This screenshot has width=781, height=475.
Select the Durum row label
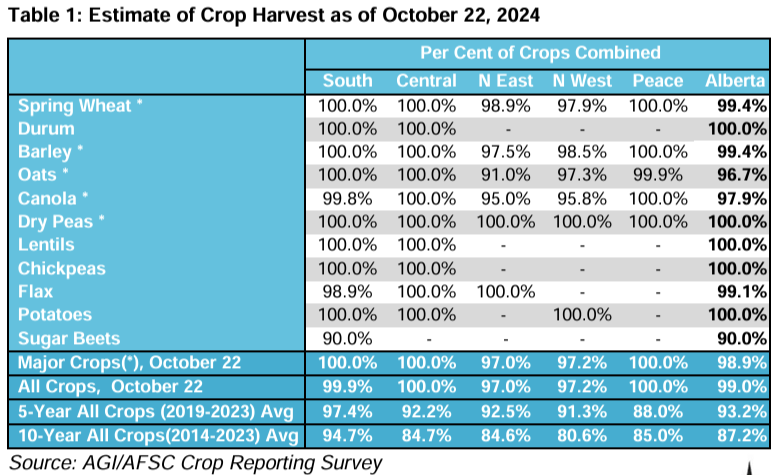pyautogui.click(x=46, y=128)
